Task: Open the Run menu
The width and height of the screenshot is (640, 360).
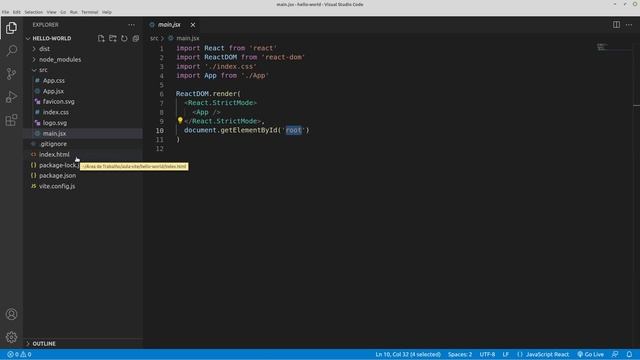Action: click(x=73, y=12)
